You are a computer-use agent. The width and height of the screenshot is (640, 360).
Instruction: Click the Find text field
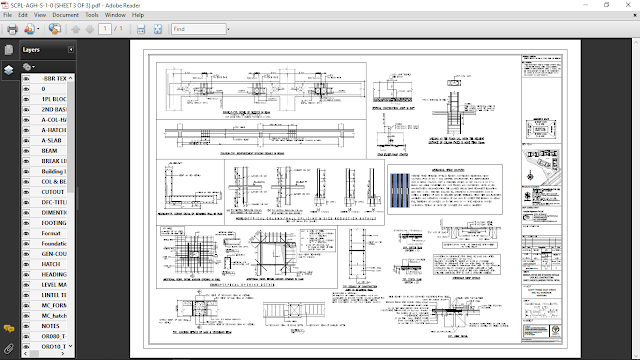[x=199, y=29]
